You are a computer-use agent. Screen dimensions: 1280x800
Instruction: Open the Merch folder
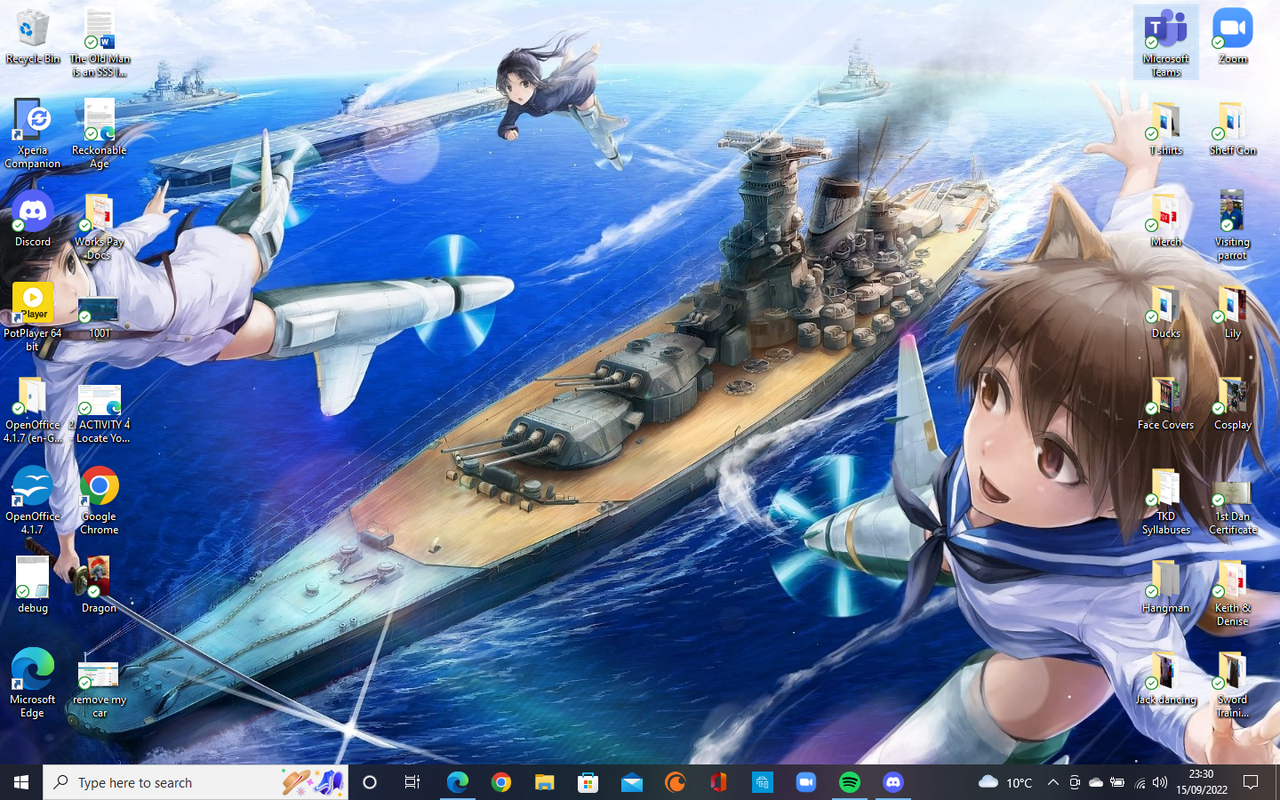click(1166, 219)
